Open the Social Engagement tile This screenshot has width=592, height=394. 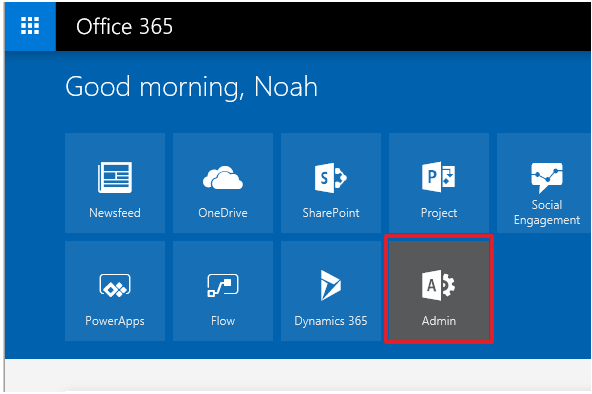[x=544, y=183]
